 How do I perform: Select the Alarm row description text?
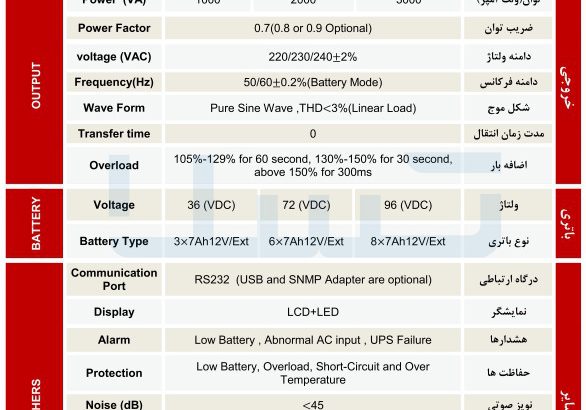(x=313, y=340)
